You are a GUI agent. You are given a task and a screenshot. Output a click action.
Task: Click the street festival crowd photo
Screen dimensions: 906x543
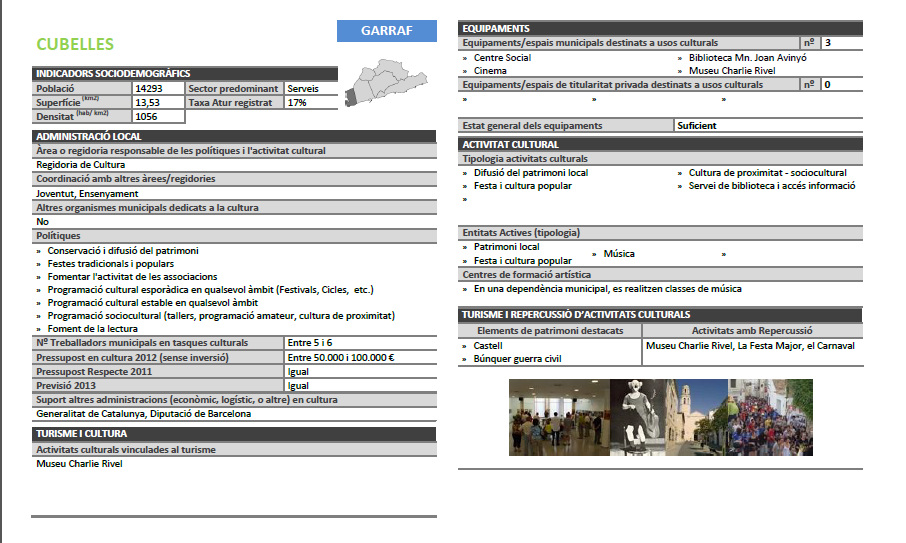[x=771, y=417]
